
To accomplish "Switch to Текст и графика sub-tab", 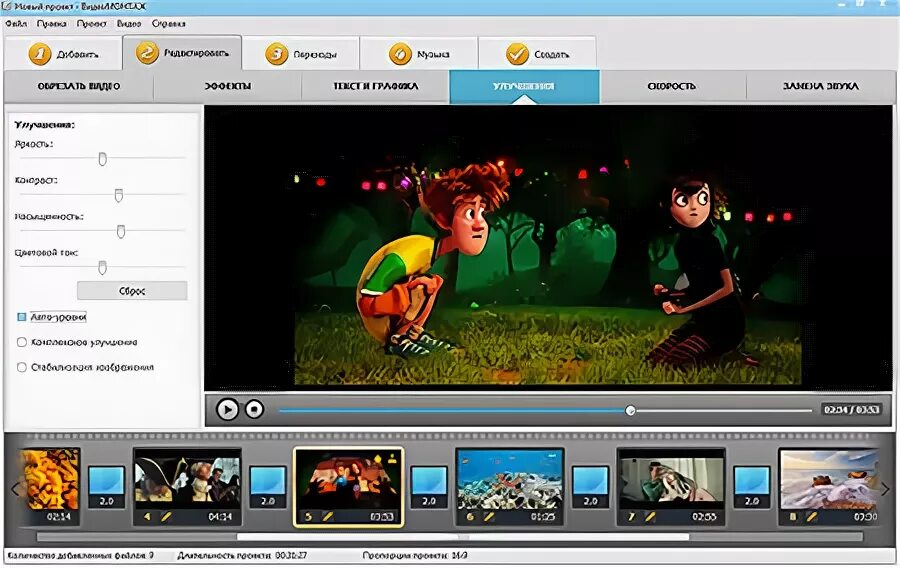I will pos(375,86).
